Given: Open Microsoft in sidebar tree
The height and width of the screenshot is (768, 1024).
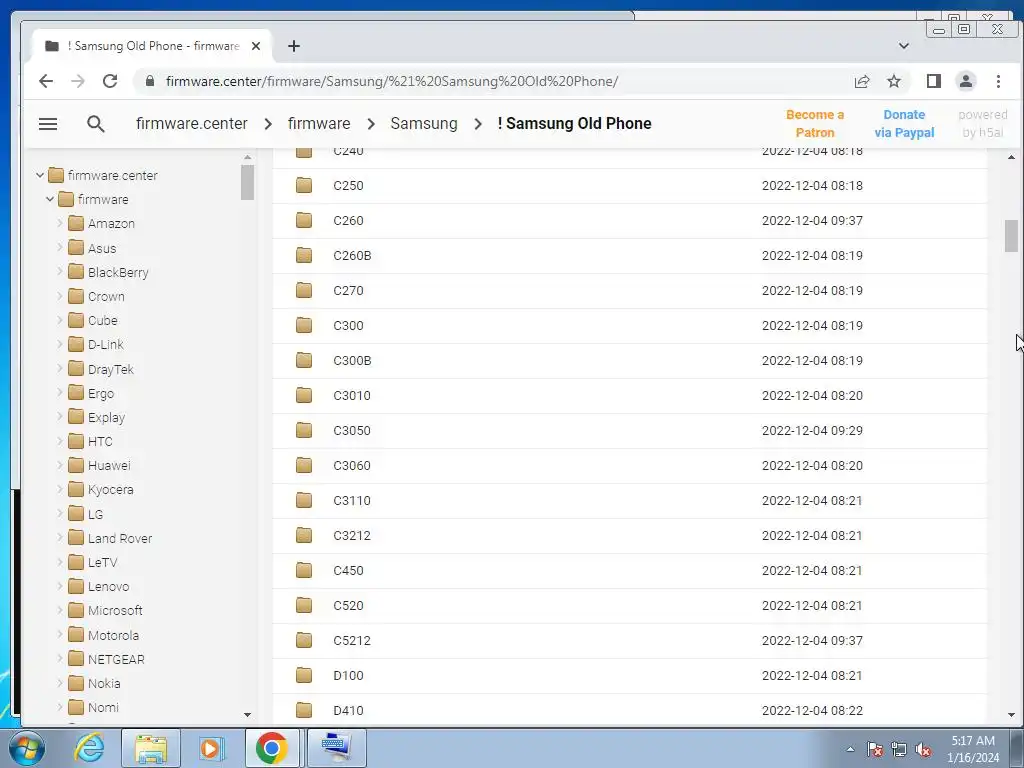Looking at the screenshot, I should 115,611.
